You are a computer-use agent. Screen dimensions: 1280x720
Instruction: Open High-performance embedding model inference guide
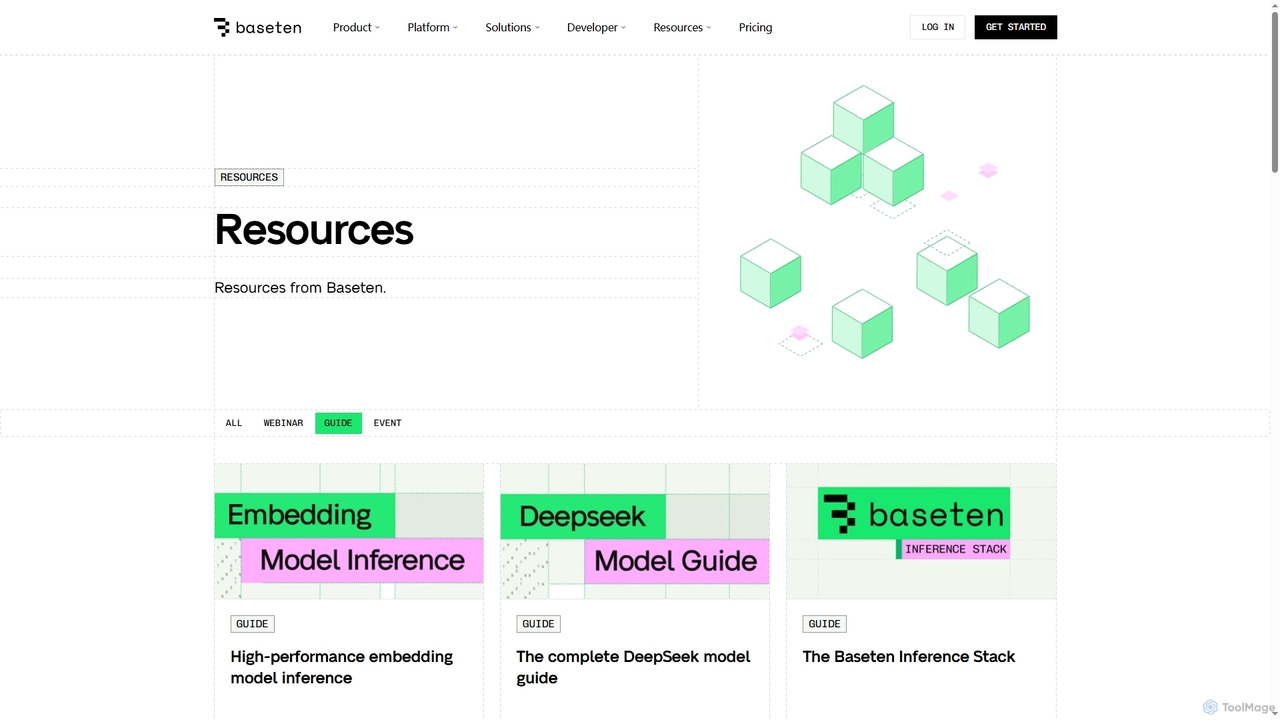point(341,667)
